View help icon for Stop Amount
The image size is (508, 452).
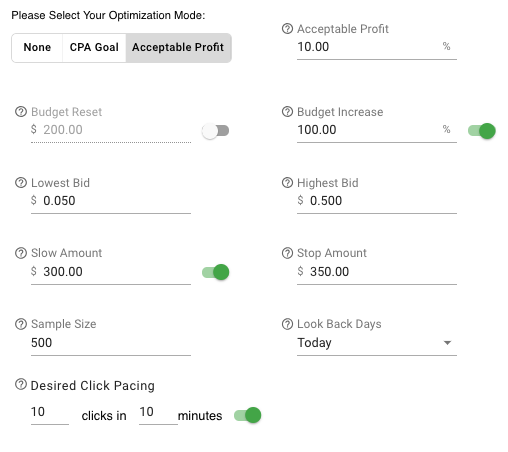(287, 253)
